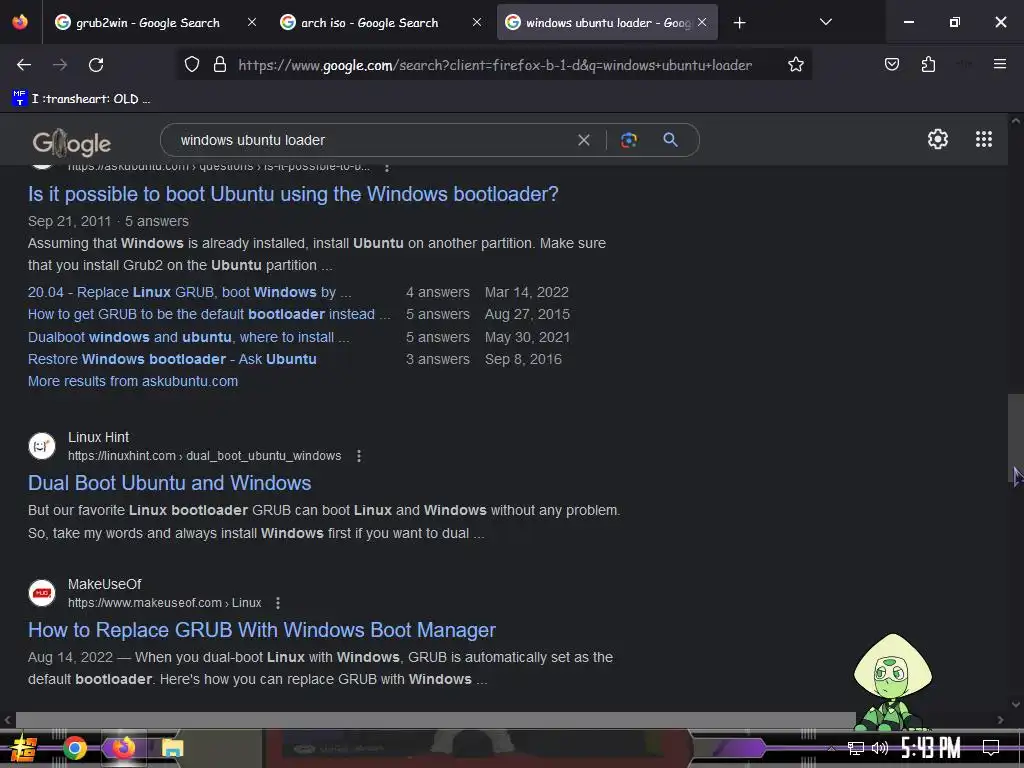
Task: List all tabs dropdown arrow
Action: [825, 22]
